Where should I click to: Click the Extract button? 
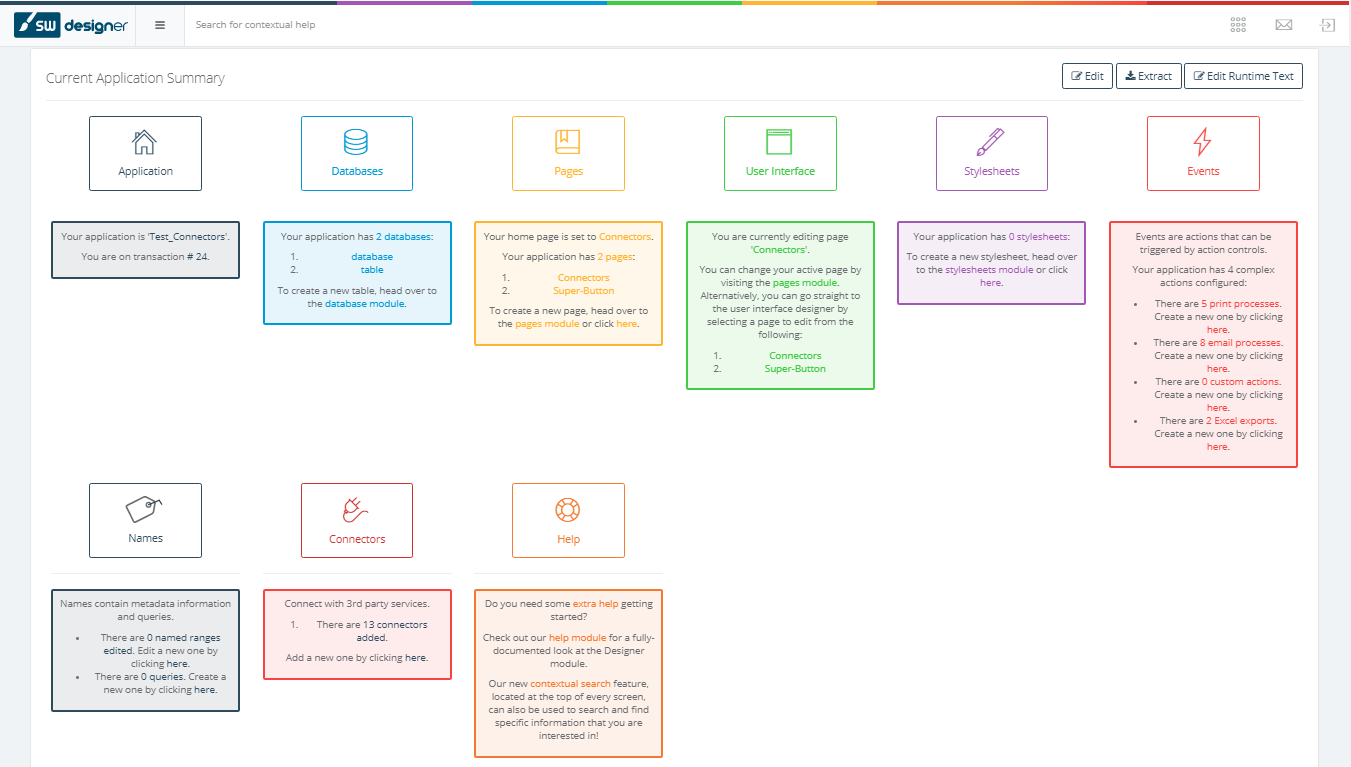pos(1148,76)
